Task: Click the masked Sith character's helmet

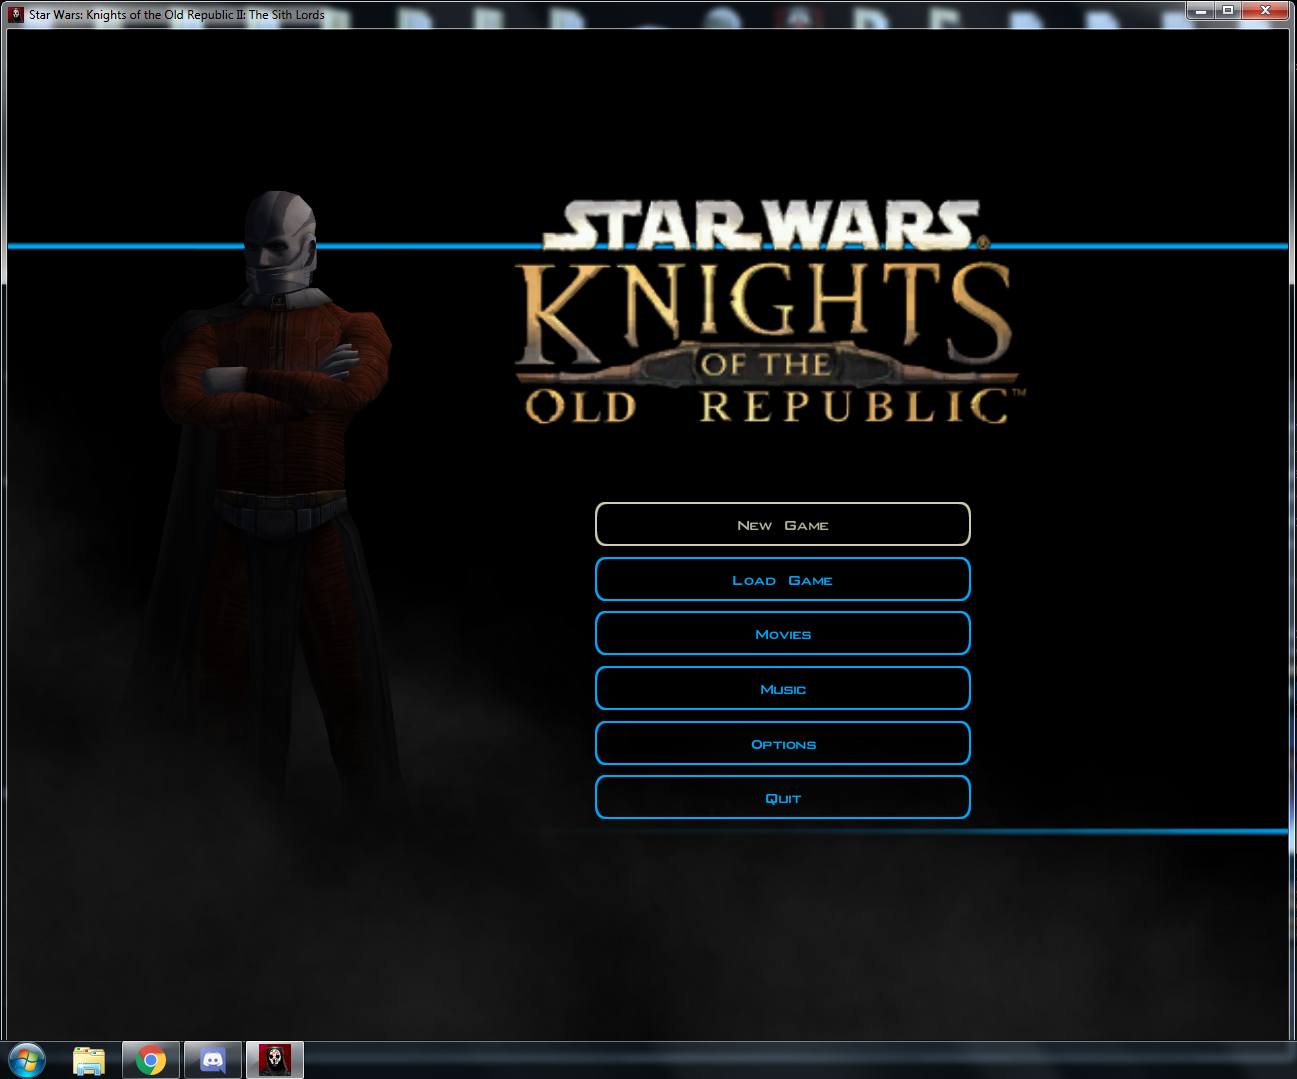Action: pos(280,235)
